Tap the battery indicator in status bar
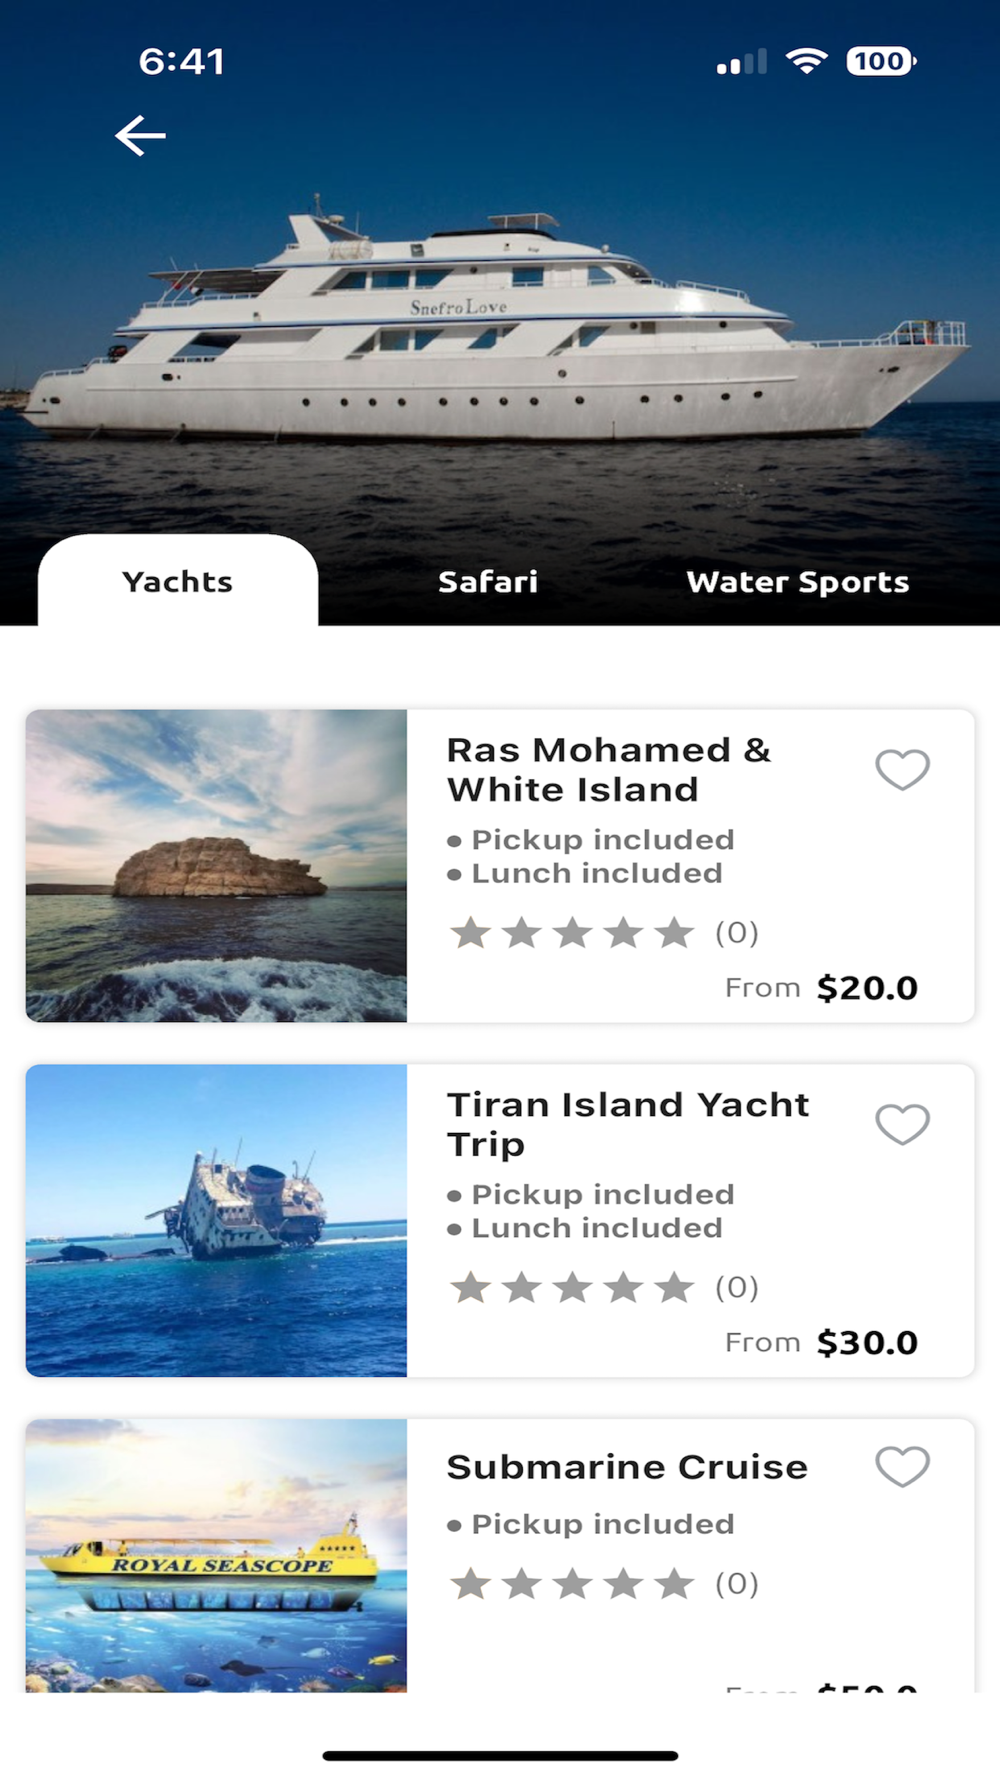The height and width of the screenshot is (1778, 1000). pyautogui.click(x=881, y=61)
